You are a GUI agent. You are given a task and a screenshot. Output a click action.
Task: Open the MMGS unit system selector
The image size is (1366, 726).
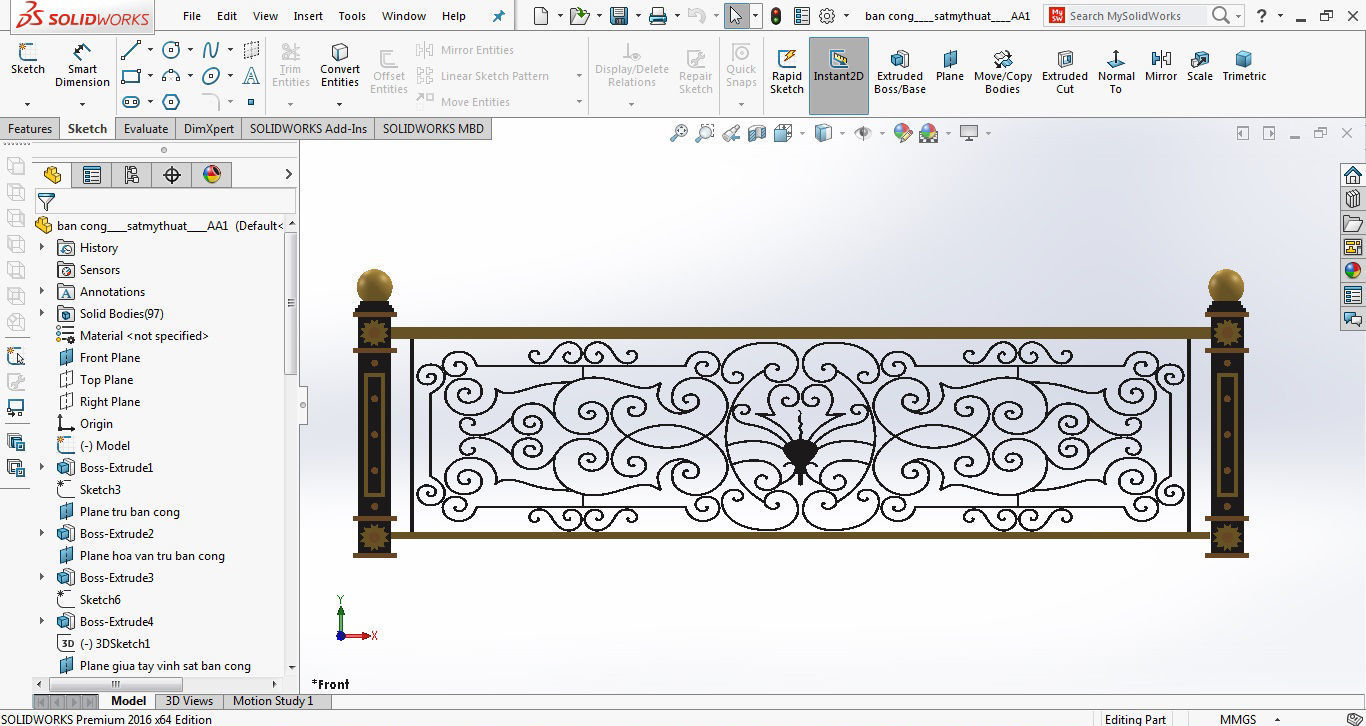(x=1238, y=719)
